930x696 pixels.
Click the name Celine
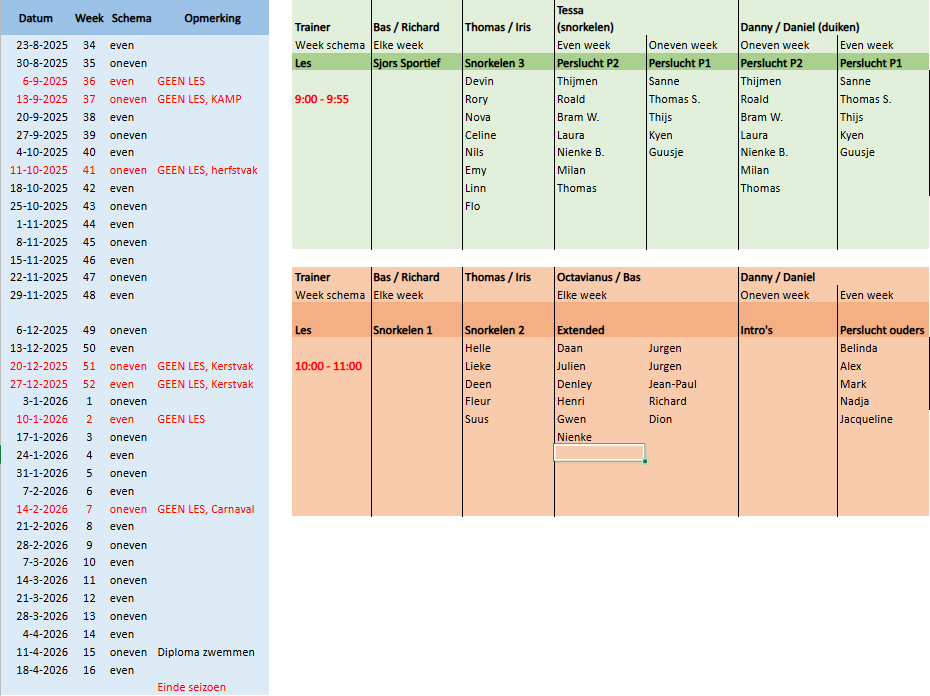click(x=480, y=135)
